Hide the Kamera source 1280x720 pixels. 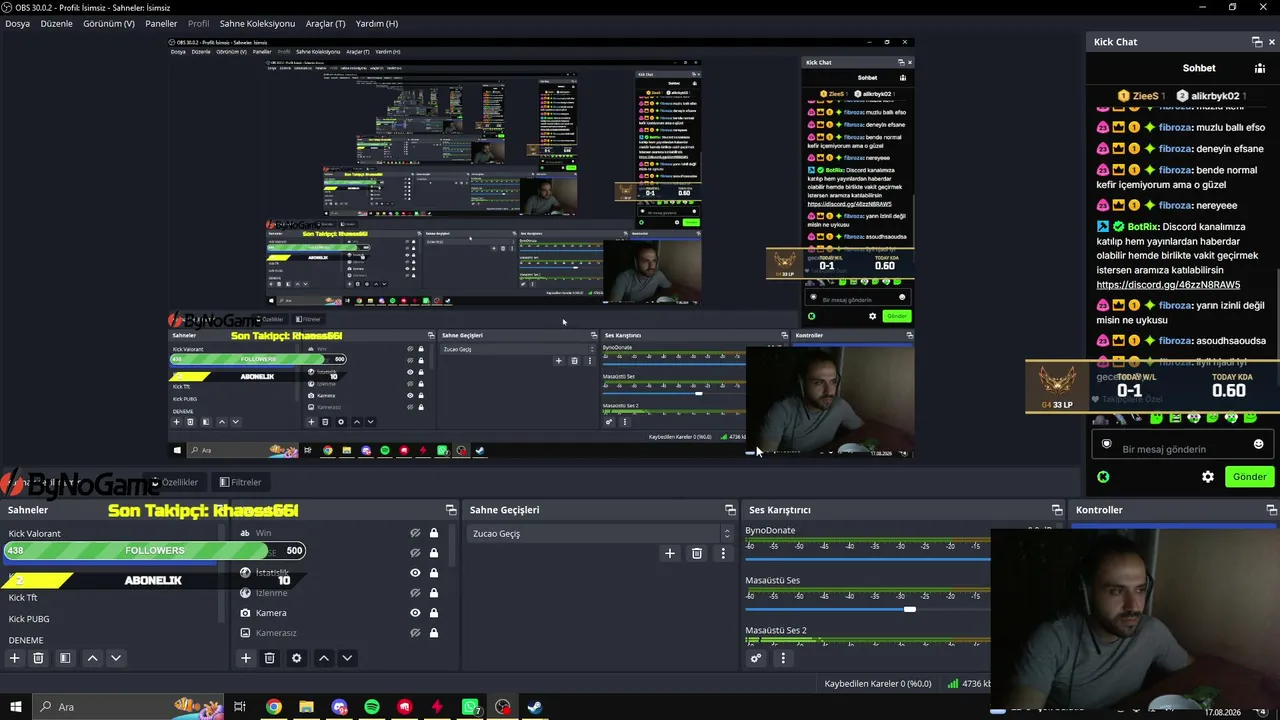[415, 613]
